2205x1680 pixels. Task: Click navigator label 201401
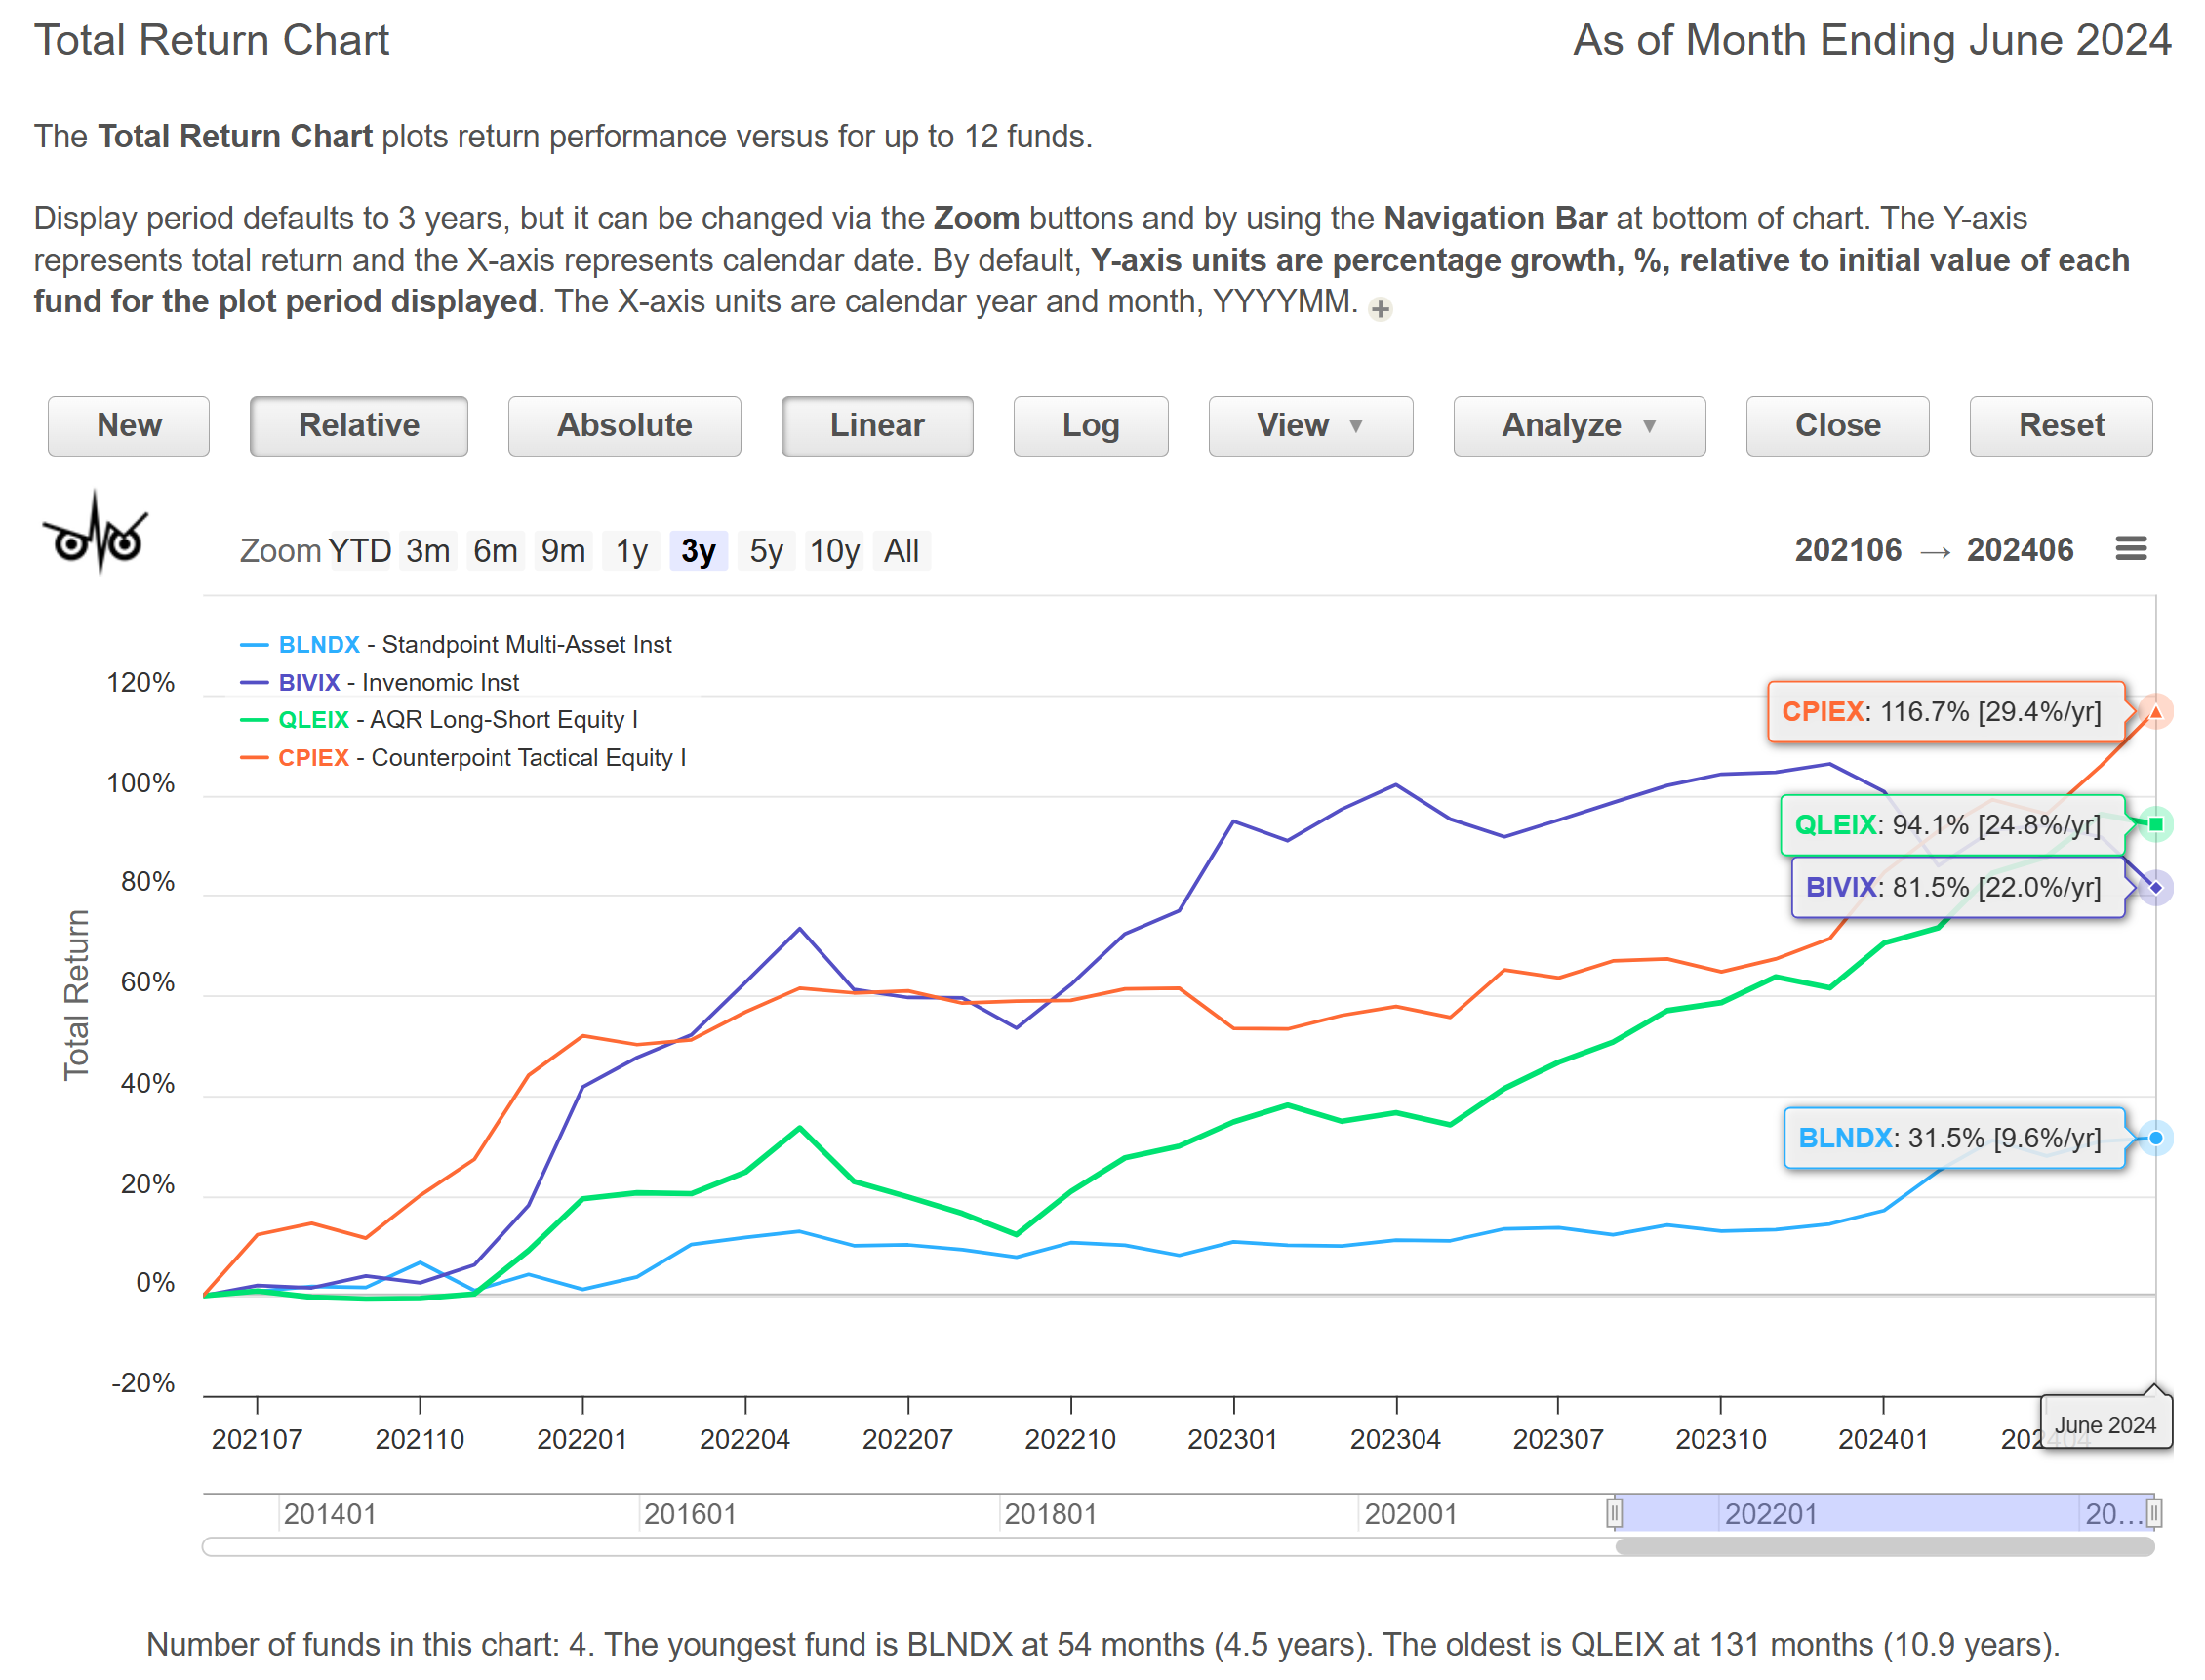click(330, 1514)
